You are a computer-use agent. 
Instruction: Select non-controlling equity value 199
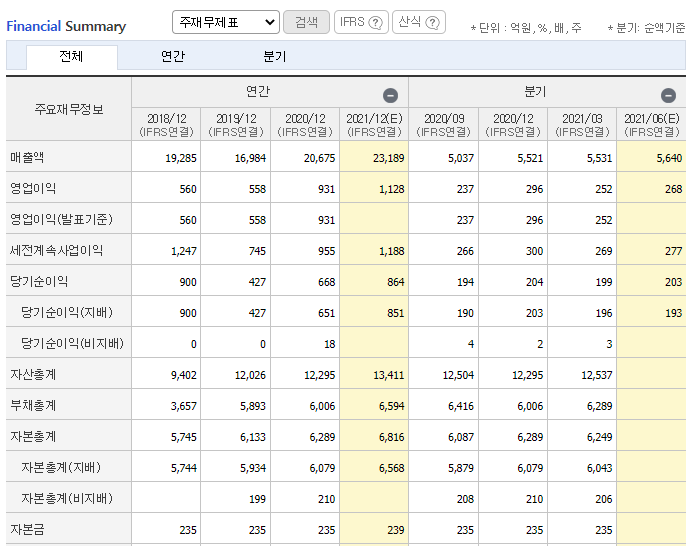[257, 499]
